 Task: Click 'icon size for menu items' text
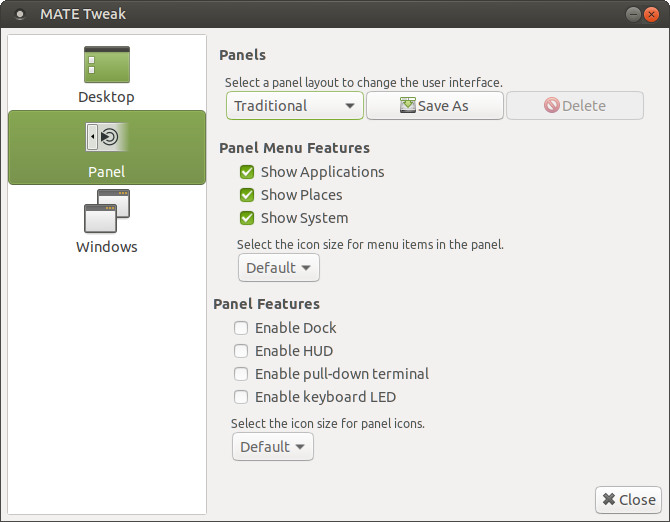point(371,245)
